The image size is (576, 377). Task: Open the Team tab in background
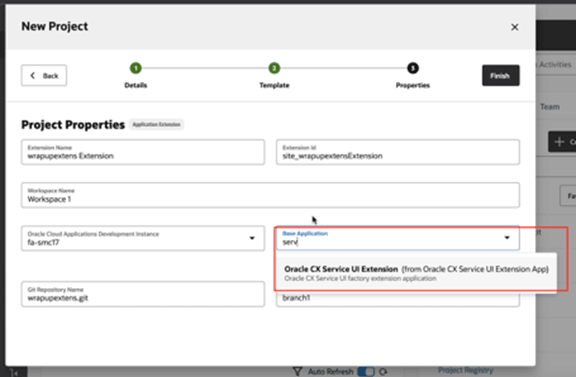[550, 107]
